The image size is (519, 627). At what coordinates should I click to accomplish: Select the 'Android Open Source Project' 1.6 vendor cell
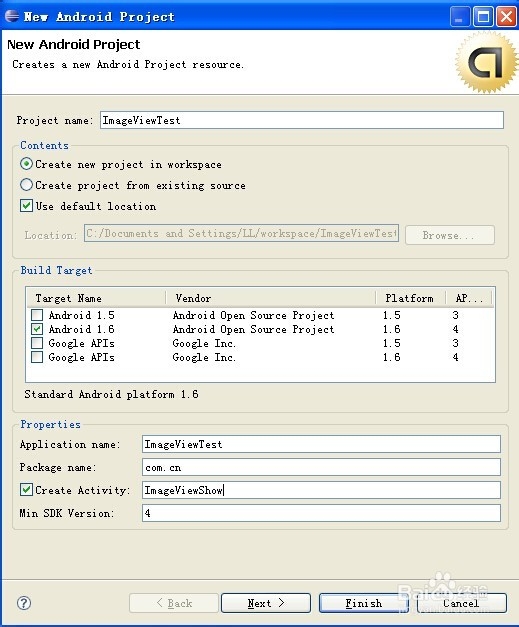point(253,329)
